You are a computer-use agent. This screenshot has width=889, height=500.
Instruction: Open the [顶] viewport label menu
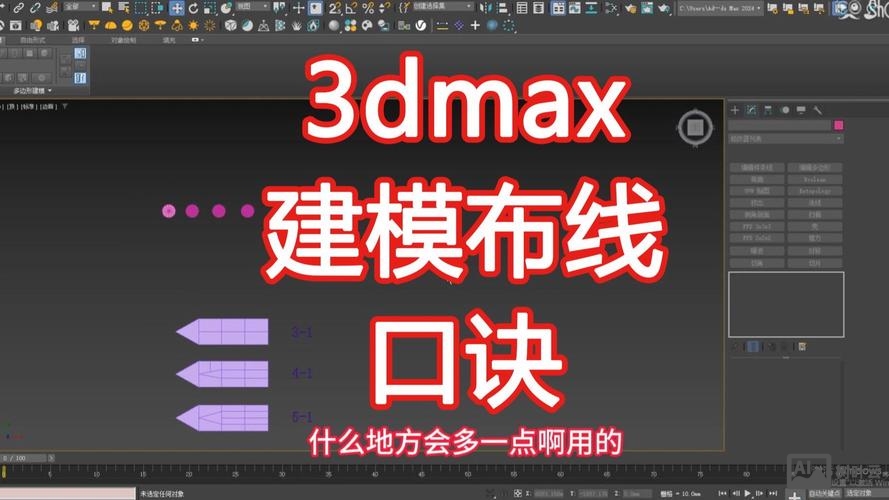point(11,107)
